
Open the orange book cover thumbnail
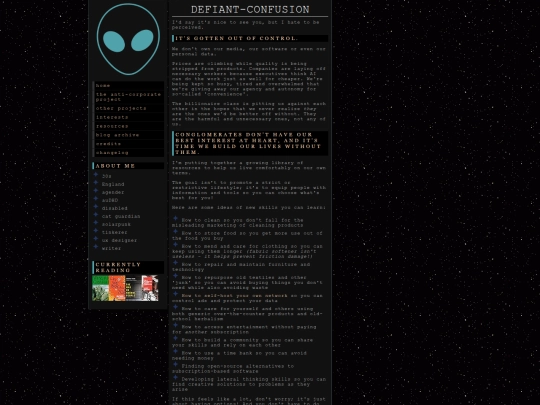(117, 288)
